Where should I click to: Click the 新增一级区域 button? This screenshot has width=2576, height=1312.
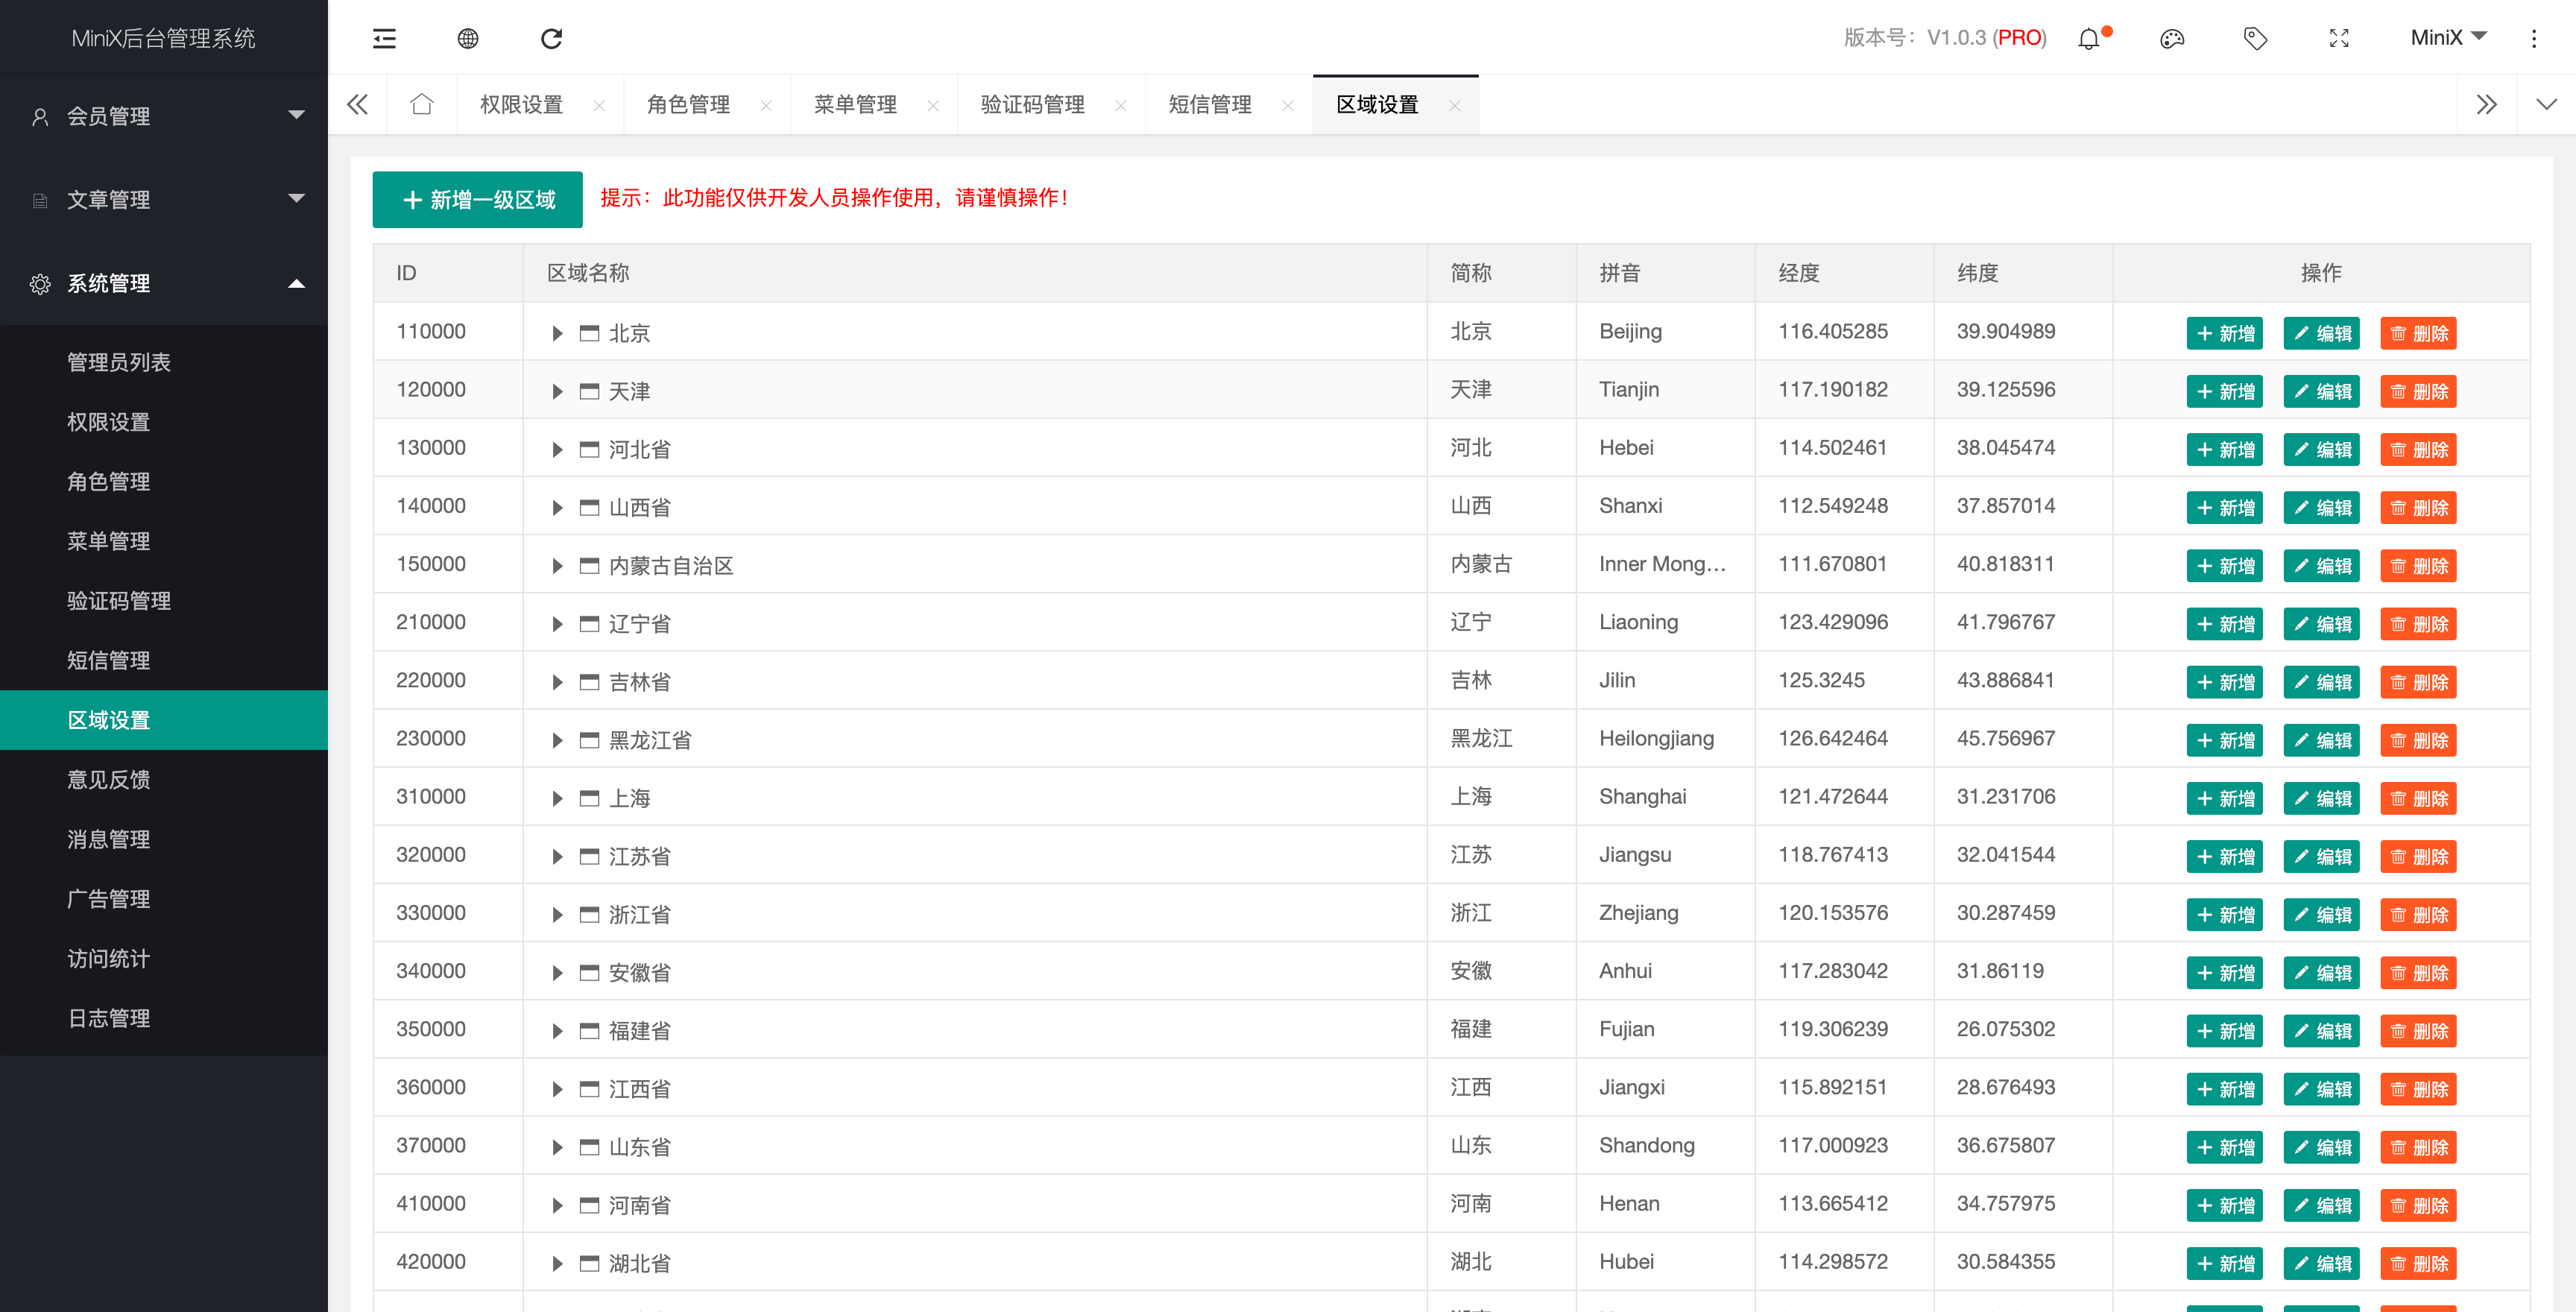[478, 199]
